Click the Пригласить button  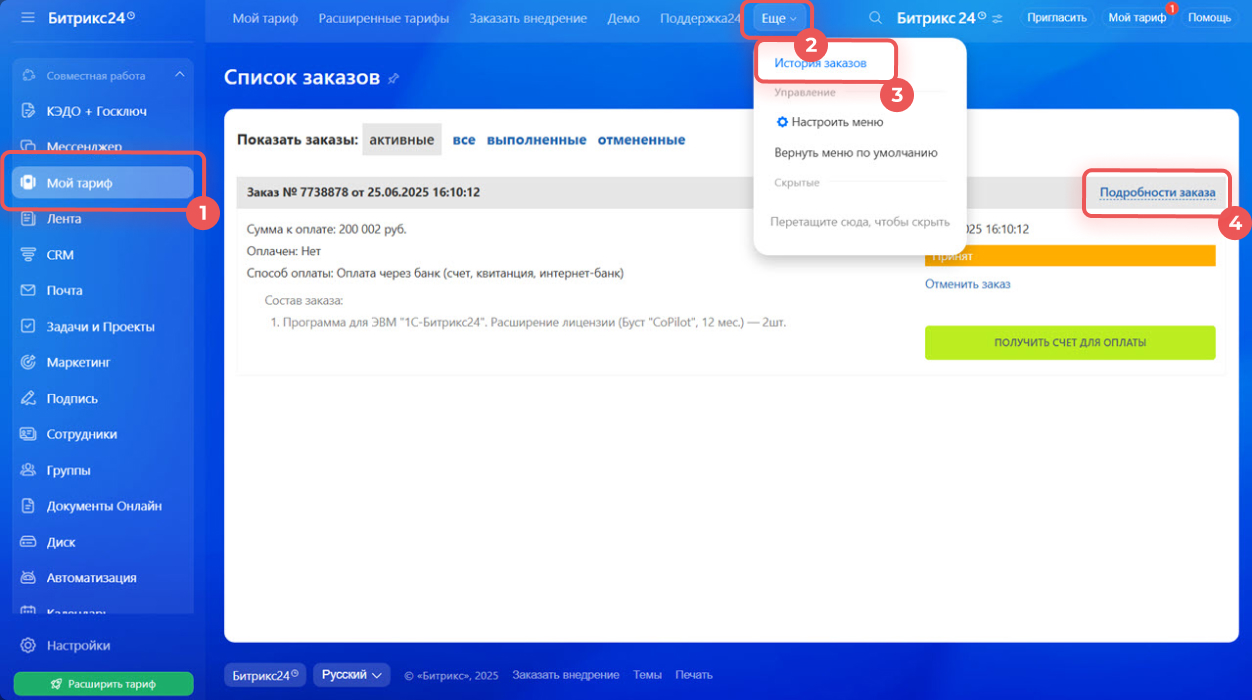coord(1056,18)
